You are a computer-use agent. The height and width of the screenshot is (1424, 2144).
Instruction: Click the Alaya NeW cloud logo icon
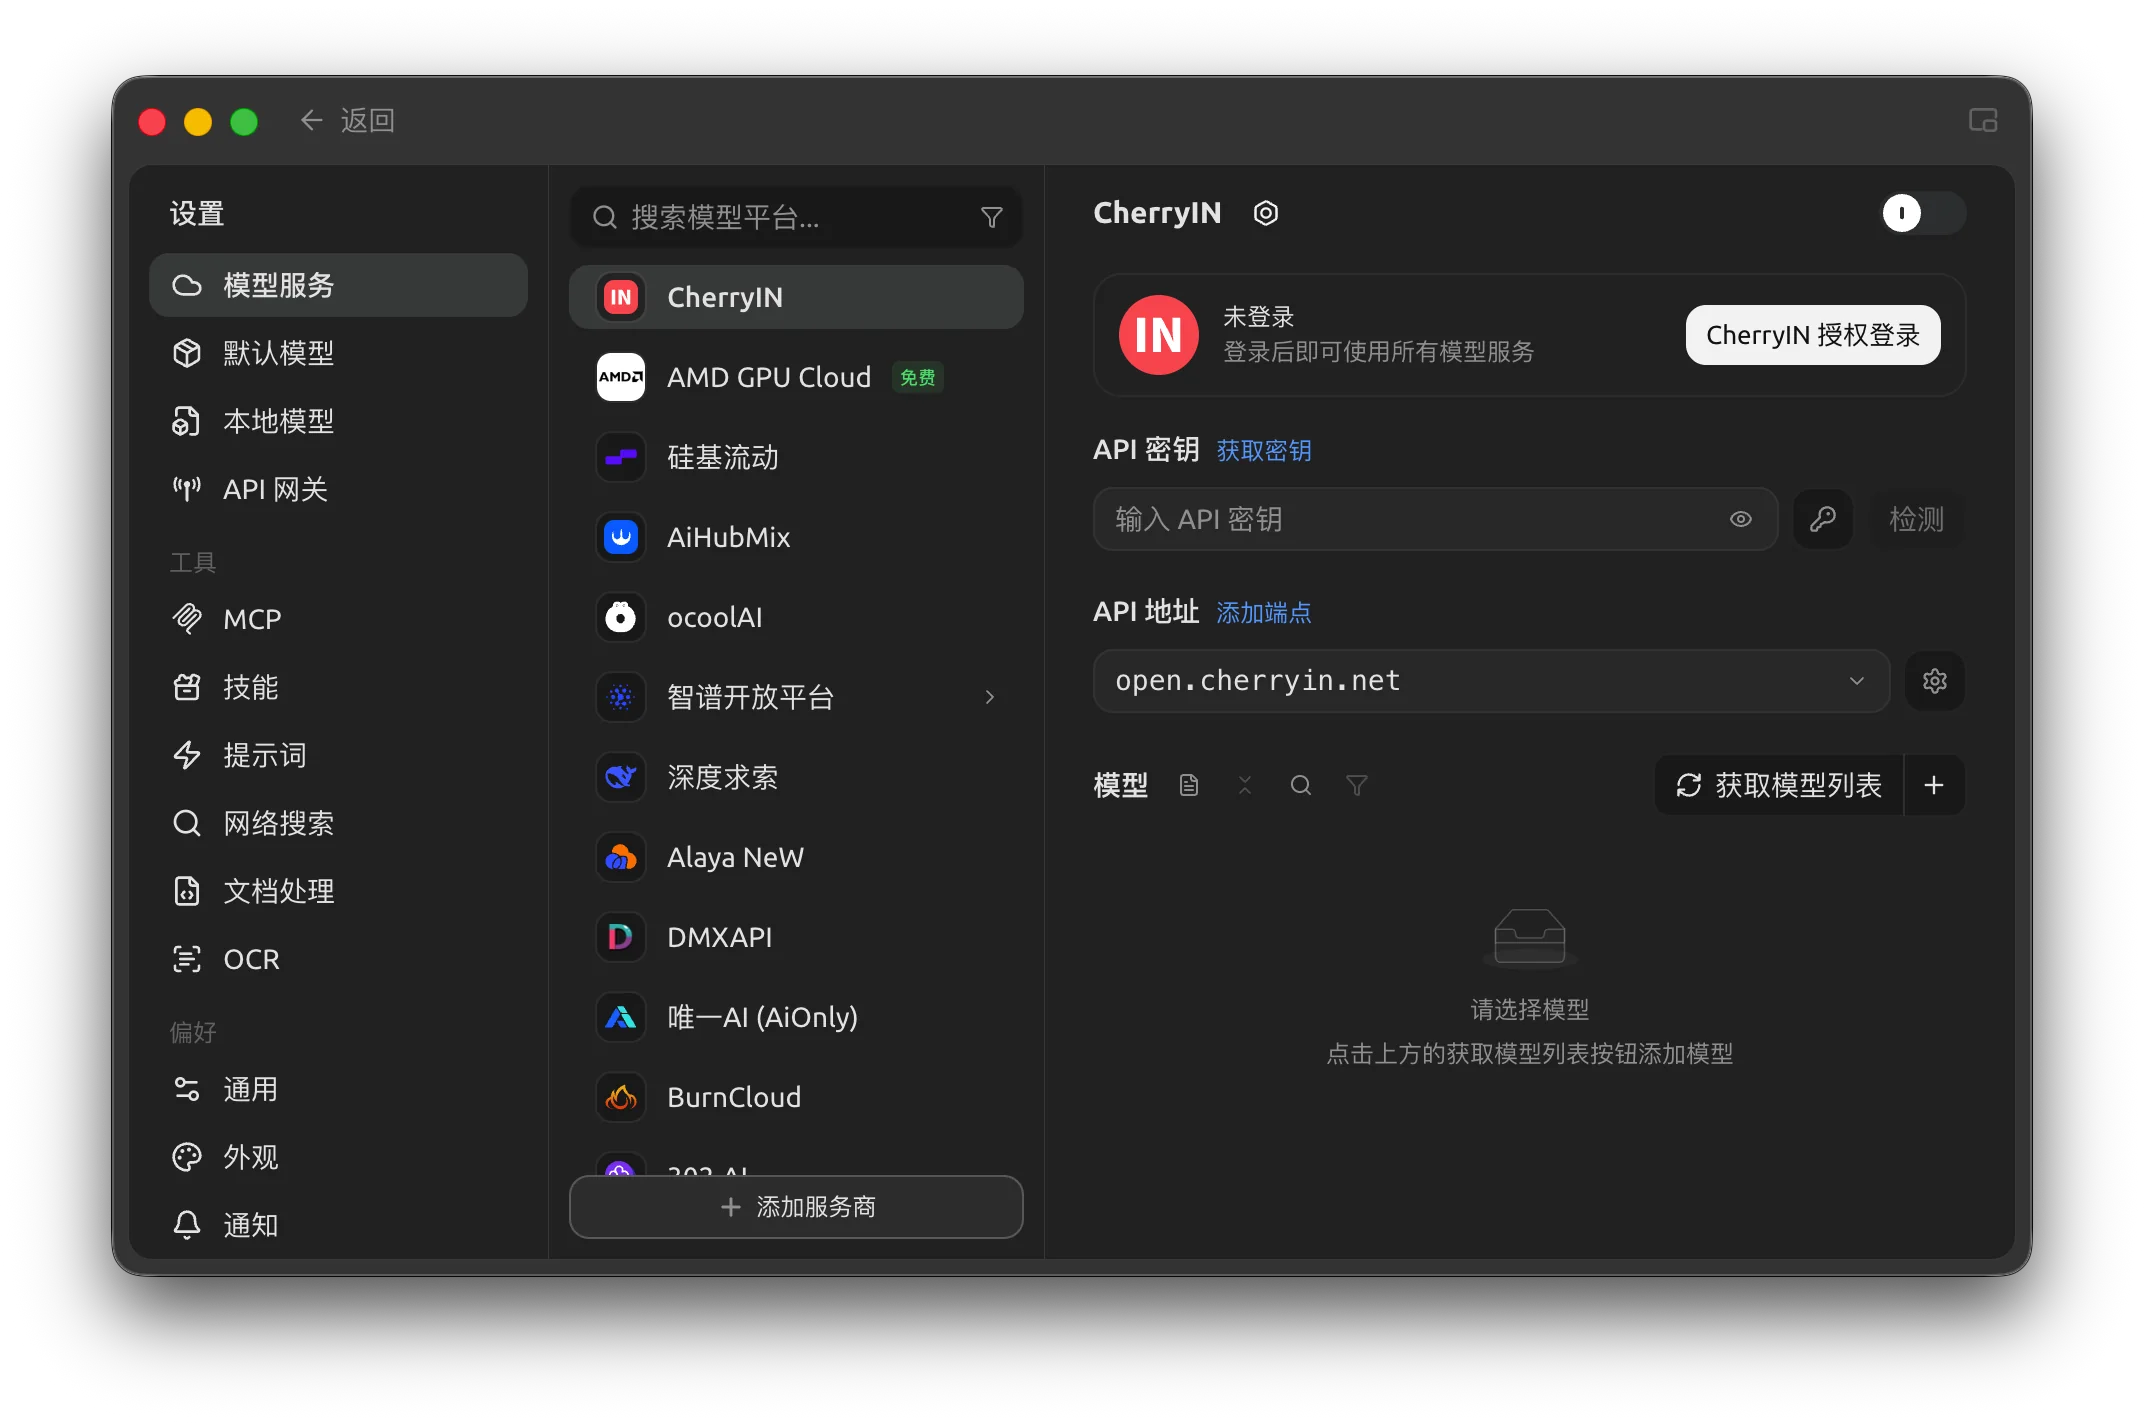pos(620,857)
